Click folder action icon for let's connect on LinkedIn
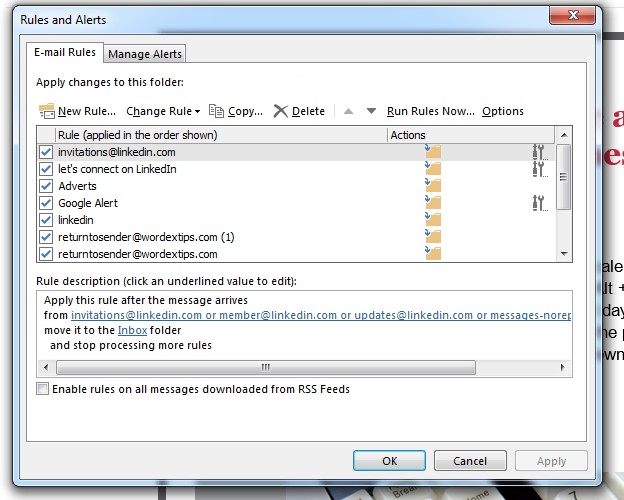The width and height of the screenshot is (624, 500). (433, 168)
